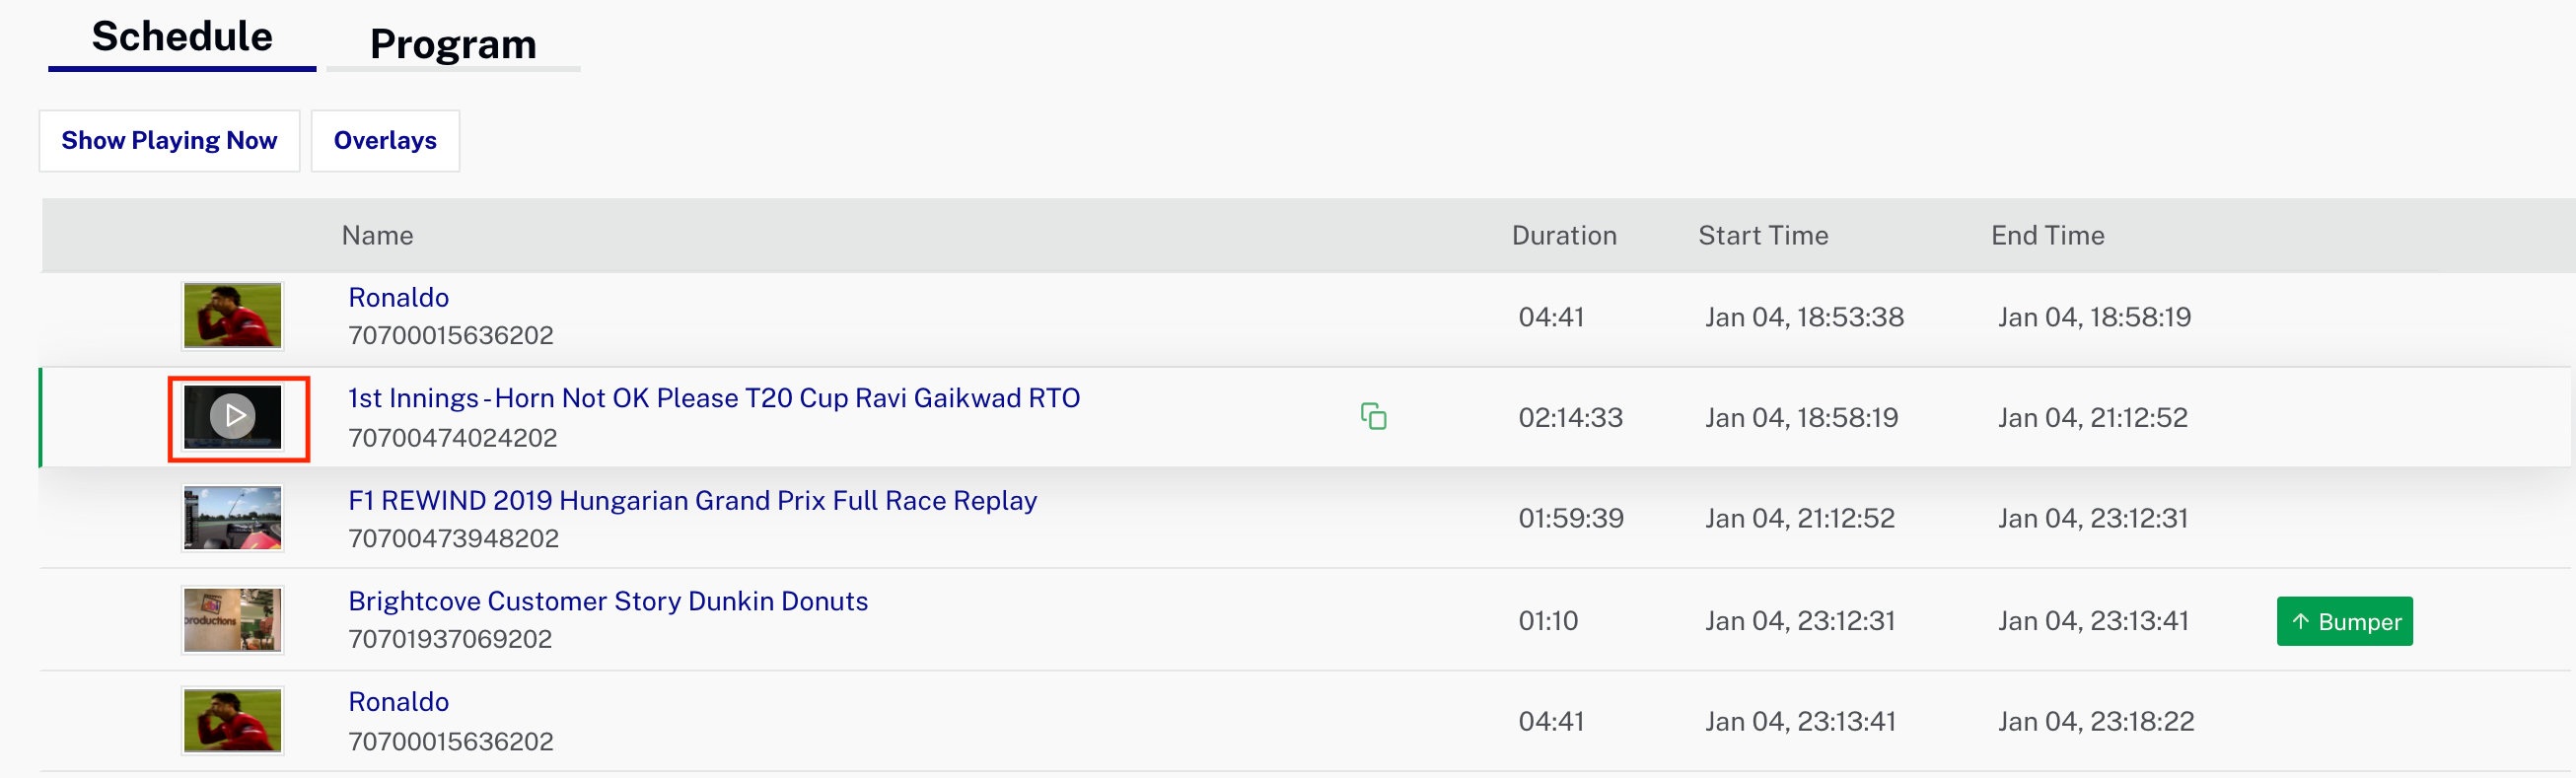Open the last Ronaldo video link

coord(398,702)
